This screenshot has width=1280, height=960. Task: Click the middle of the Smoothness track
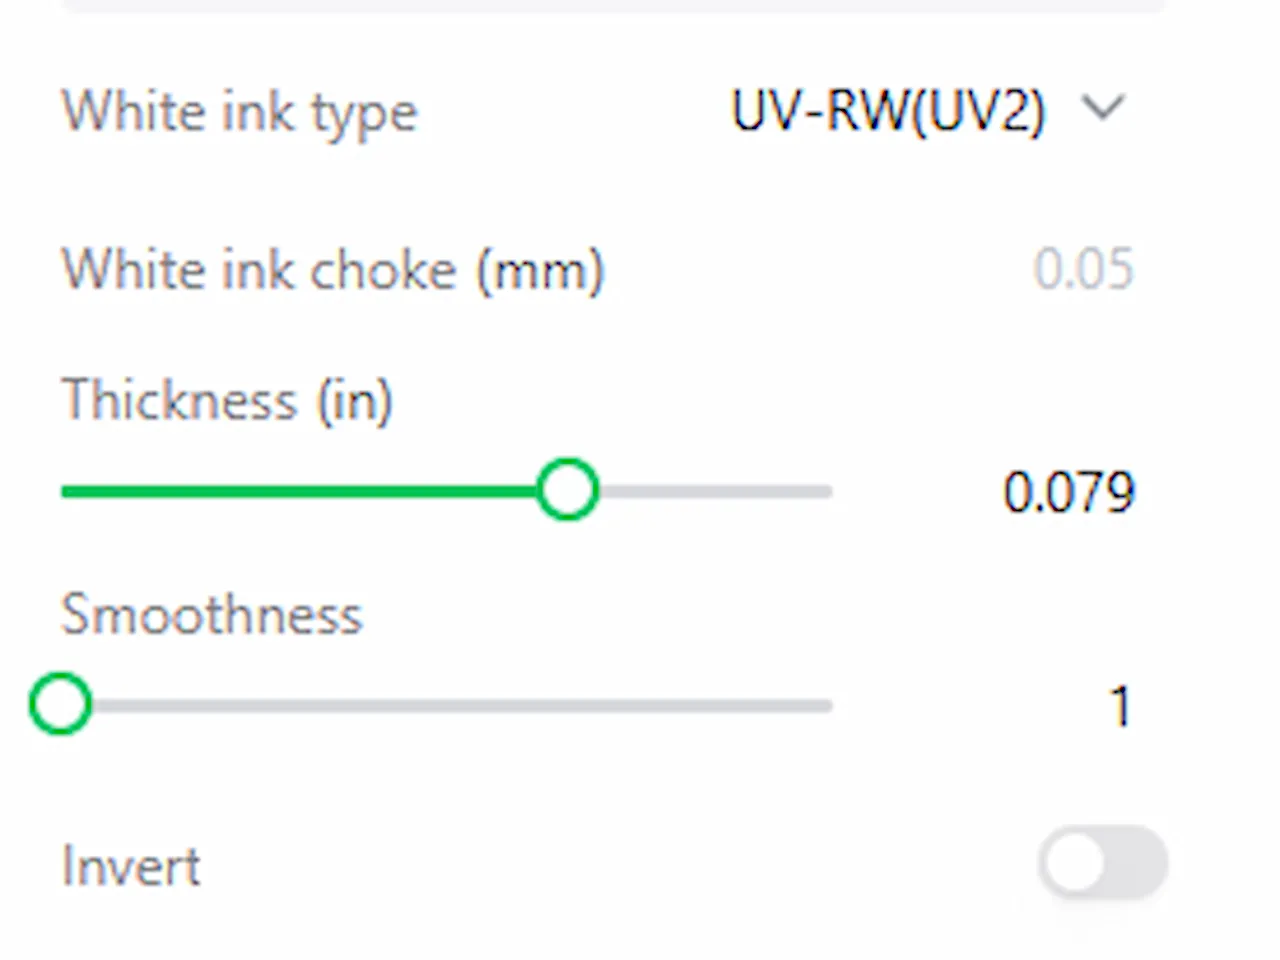point(447,705)
